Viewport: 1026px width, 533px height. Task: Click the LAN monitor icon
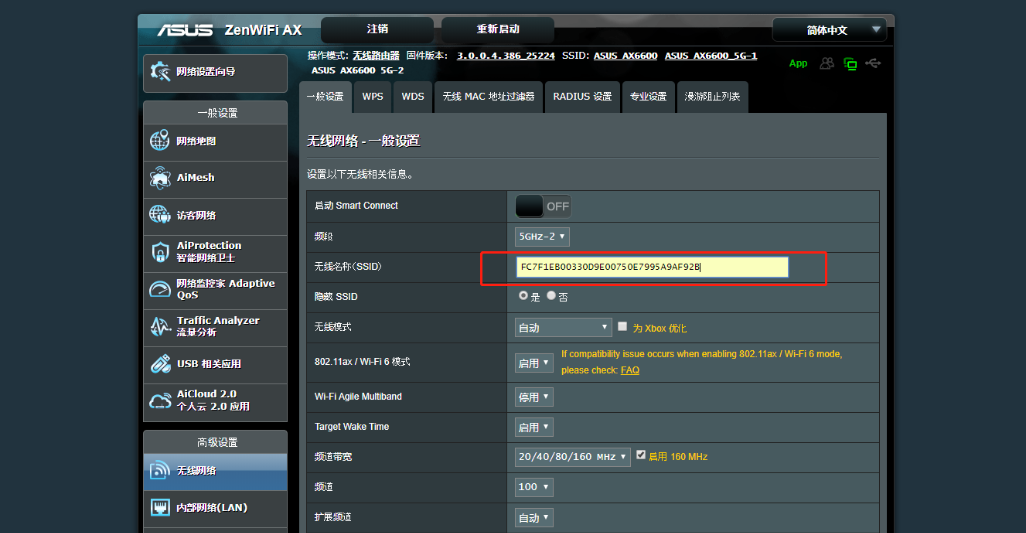click(160, 507)
